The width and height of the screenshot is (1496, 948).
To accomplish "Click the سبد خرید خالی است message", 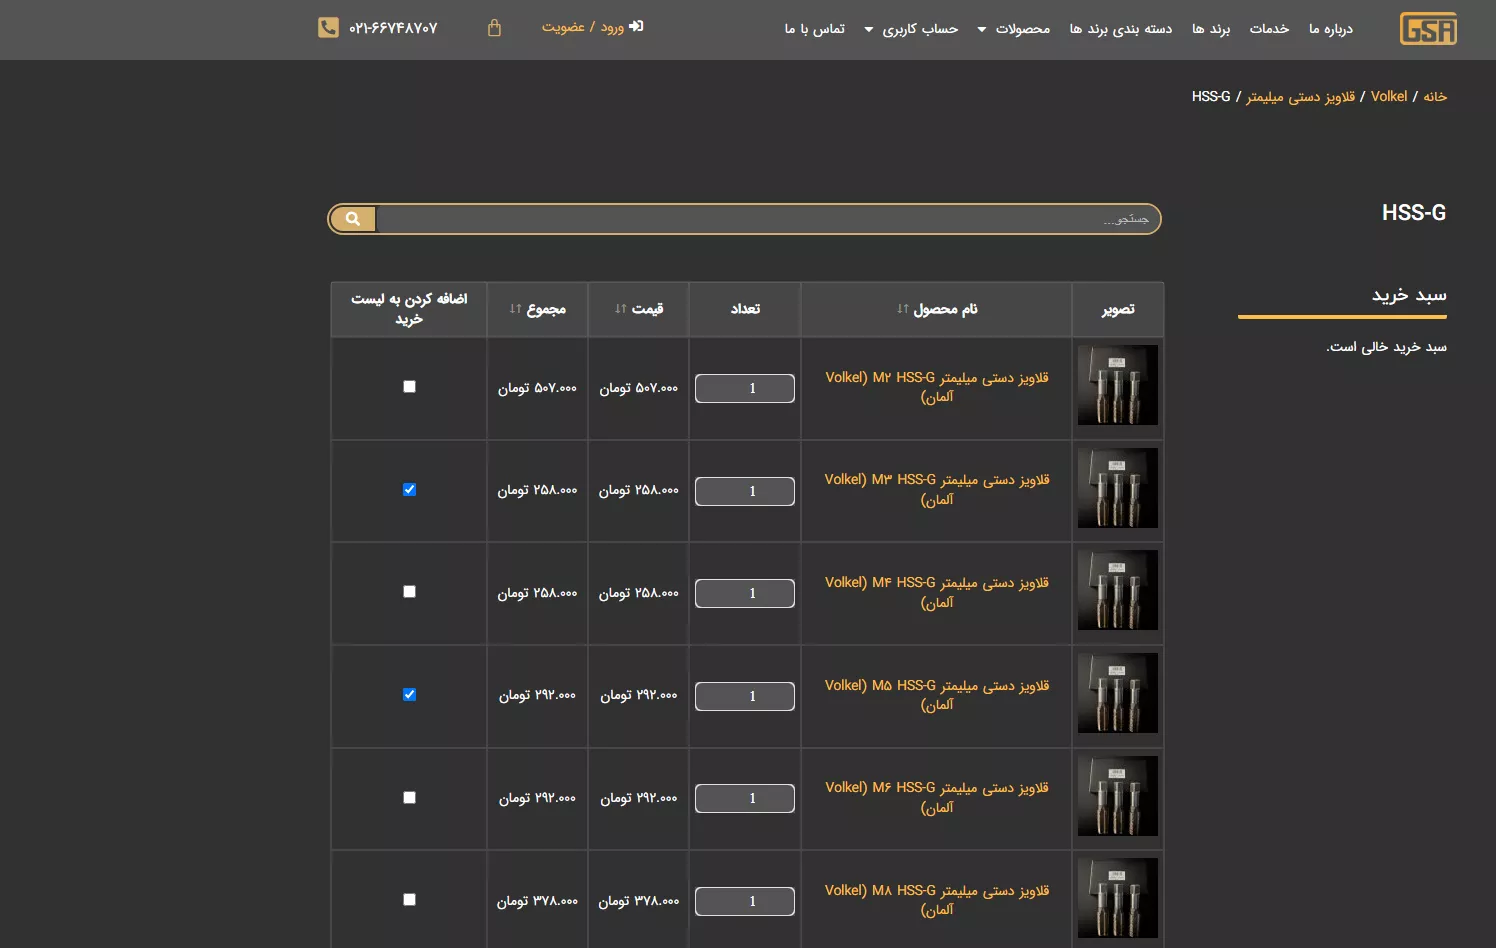I will 1386,347.
